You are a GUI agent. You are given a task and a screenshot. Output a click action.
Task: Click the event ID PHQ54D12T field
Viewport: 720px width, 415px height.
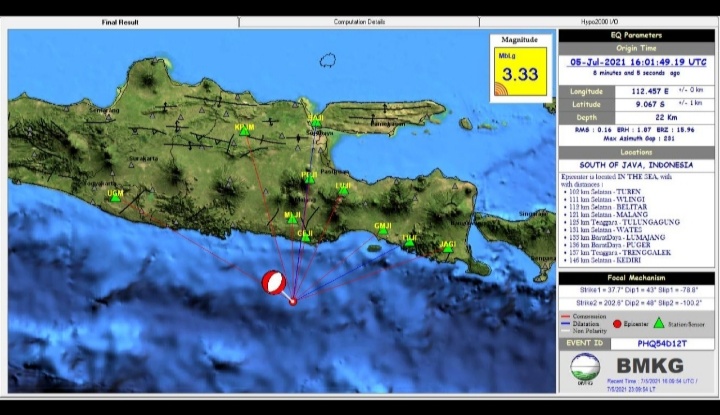(662, 343)
